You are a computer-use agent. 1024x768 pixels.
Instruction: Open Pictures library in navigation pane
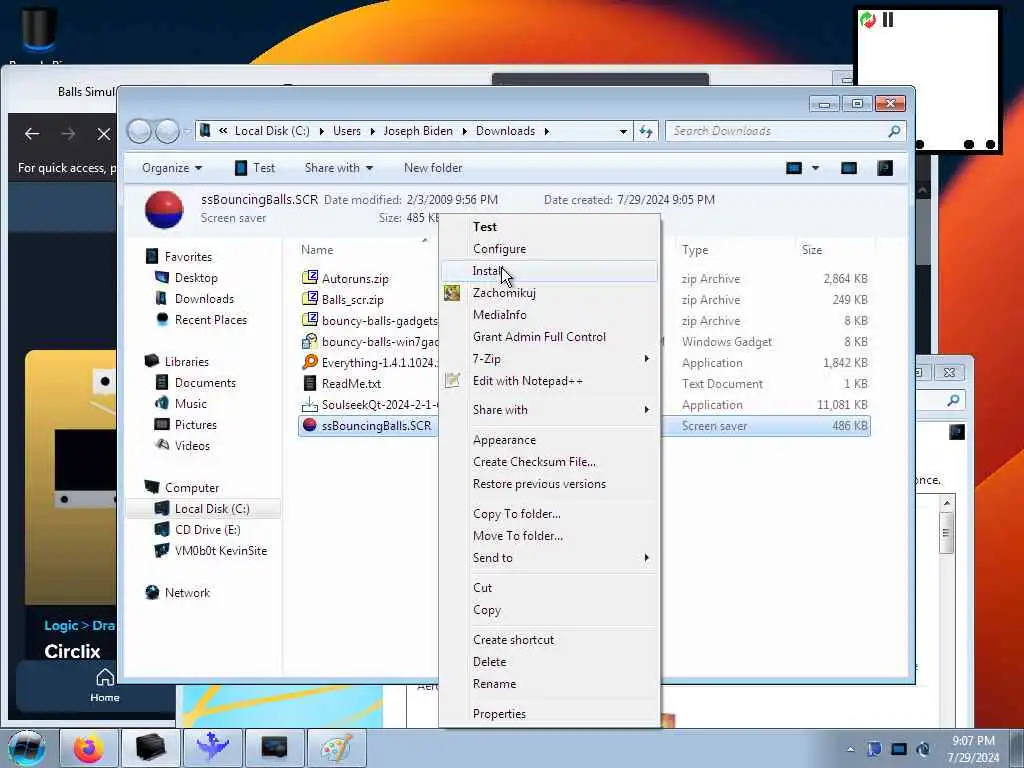tap(195, 424)
